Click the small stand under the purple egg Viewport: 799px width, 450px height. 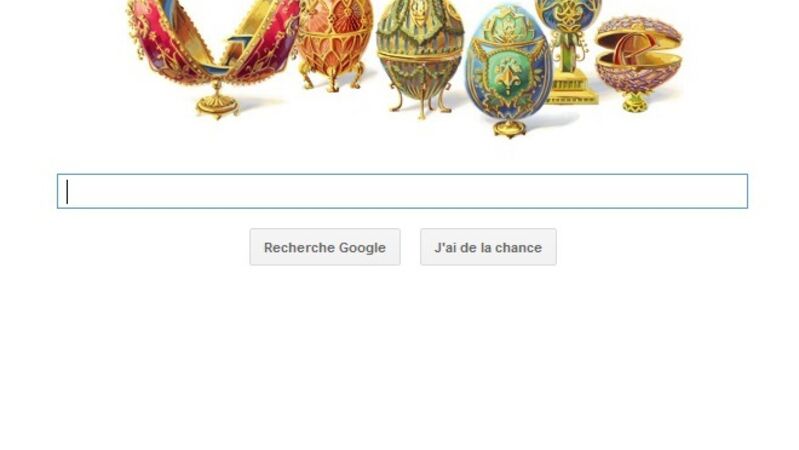click(635, 102)
